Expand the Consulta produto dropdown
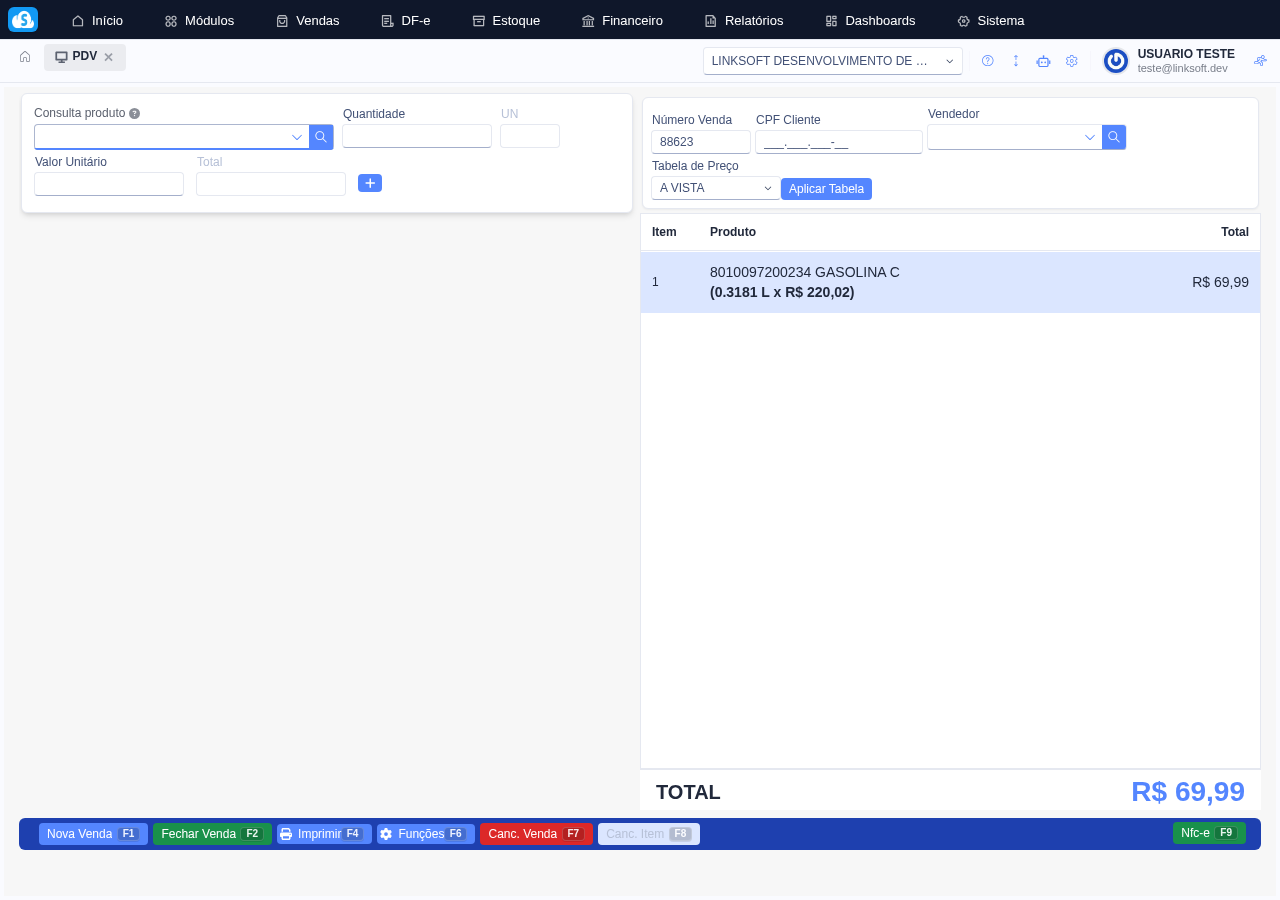Image resolution: width=1280 pixels, height=900 pixels. (297, 137)
